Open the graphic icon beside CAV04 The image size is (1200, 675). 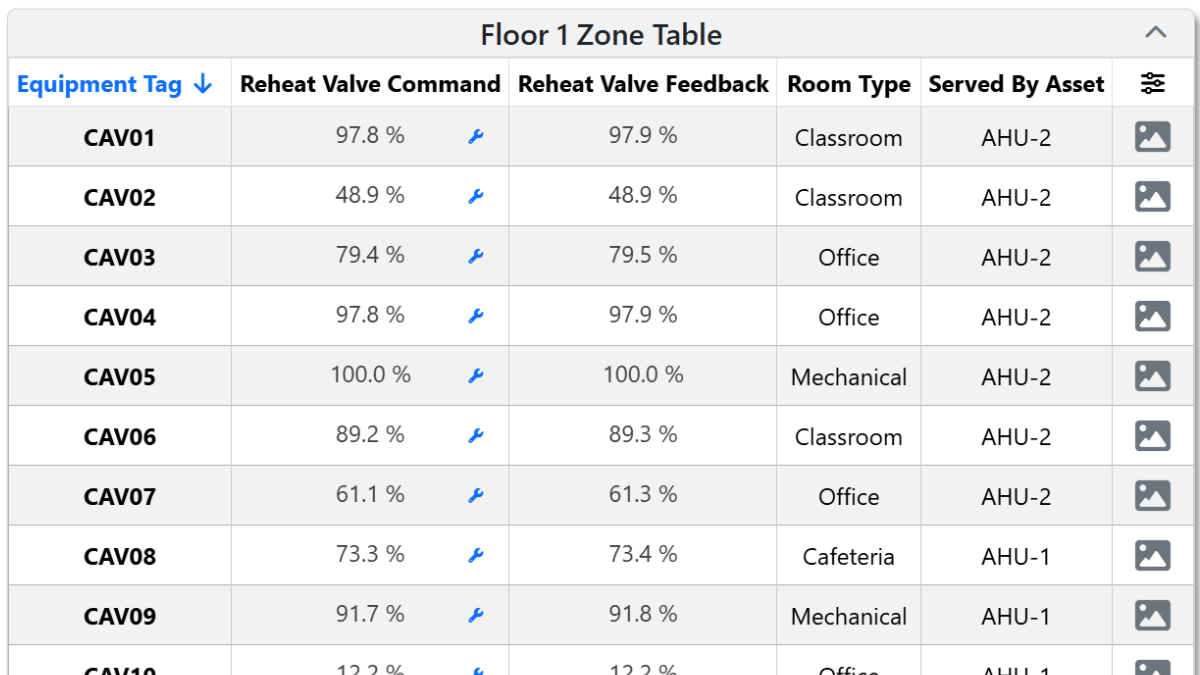coord(1152,316)
